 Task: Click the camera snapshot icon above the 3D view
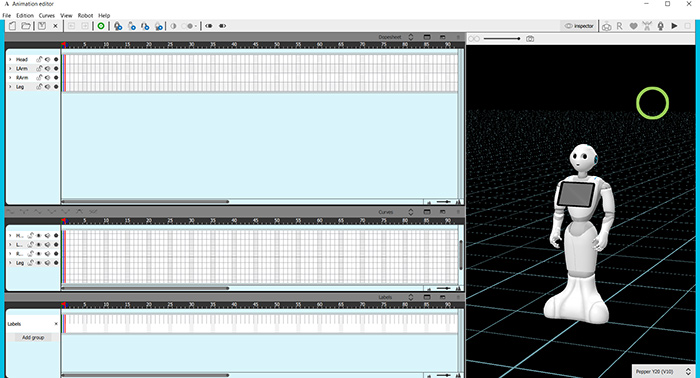tap(530, 39)
